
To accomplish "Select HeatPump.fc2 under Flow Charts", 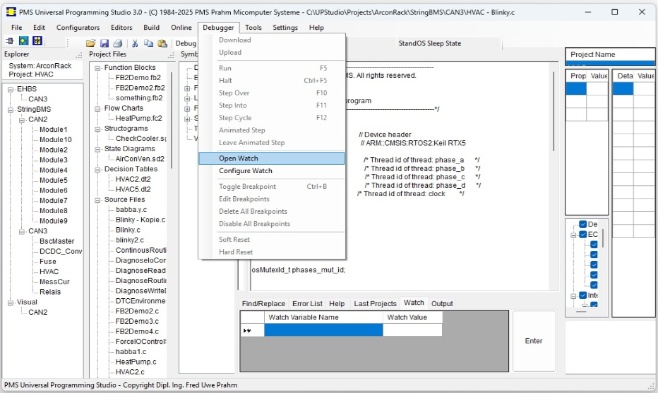I will (x=139, y=119).
